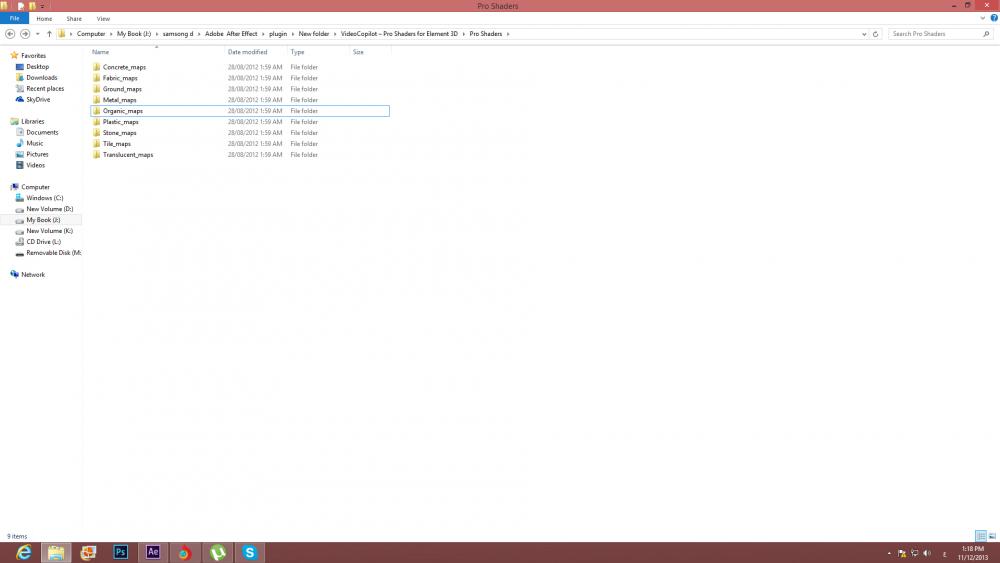Image resolution: width=1000 pixels, height=563 pixels.
Task: Select the Metal_maps folder
Action: tap(119, 100)
